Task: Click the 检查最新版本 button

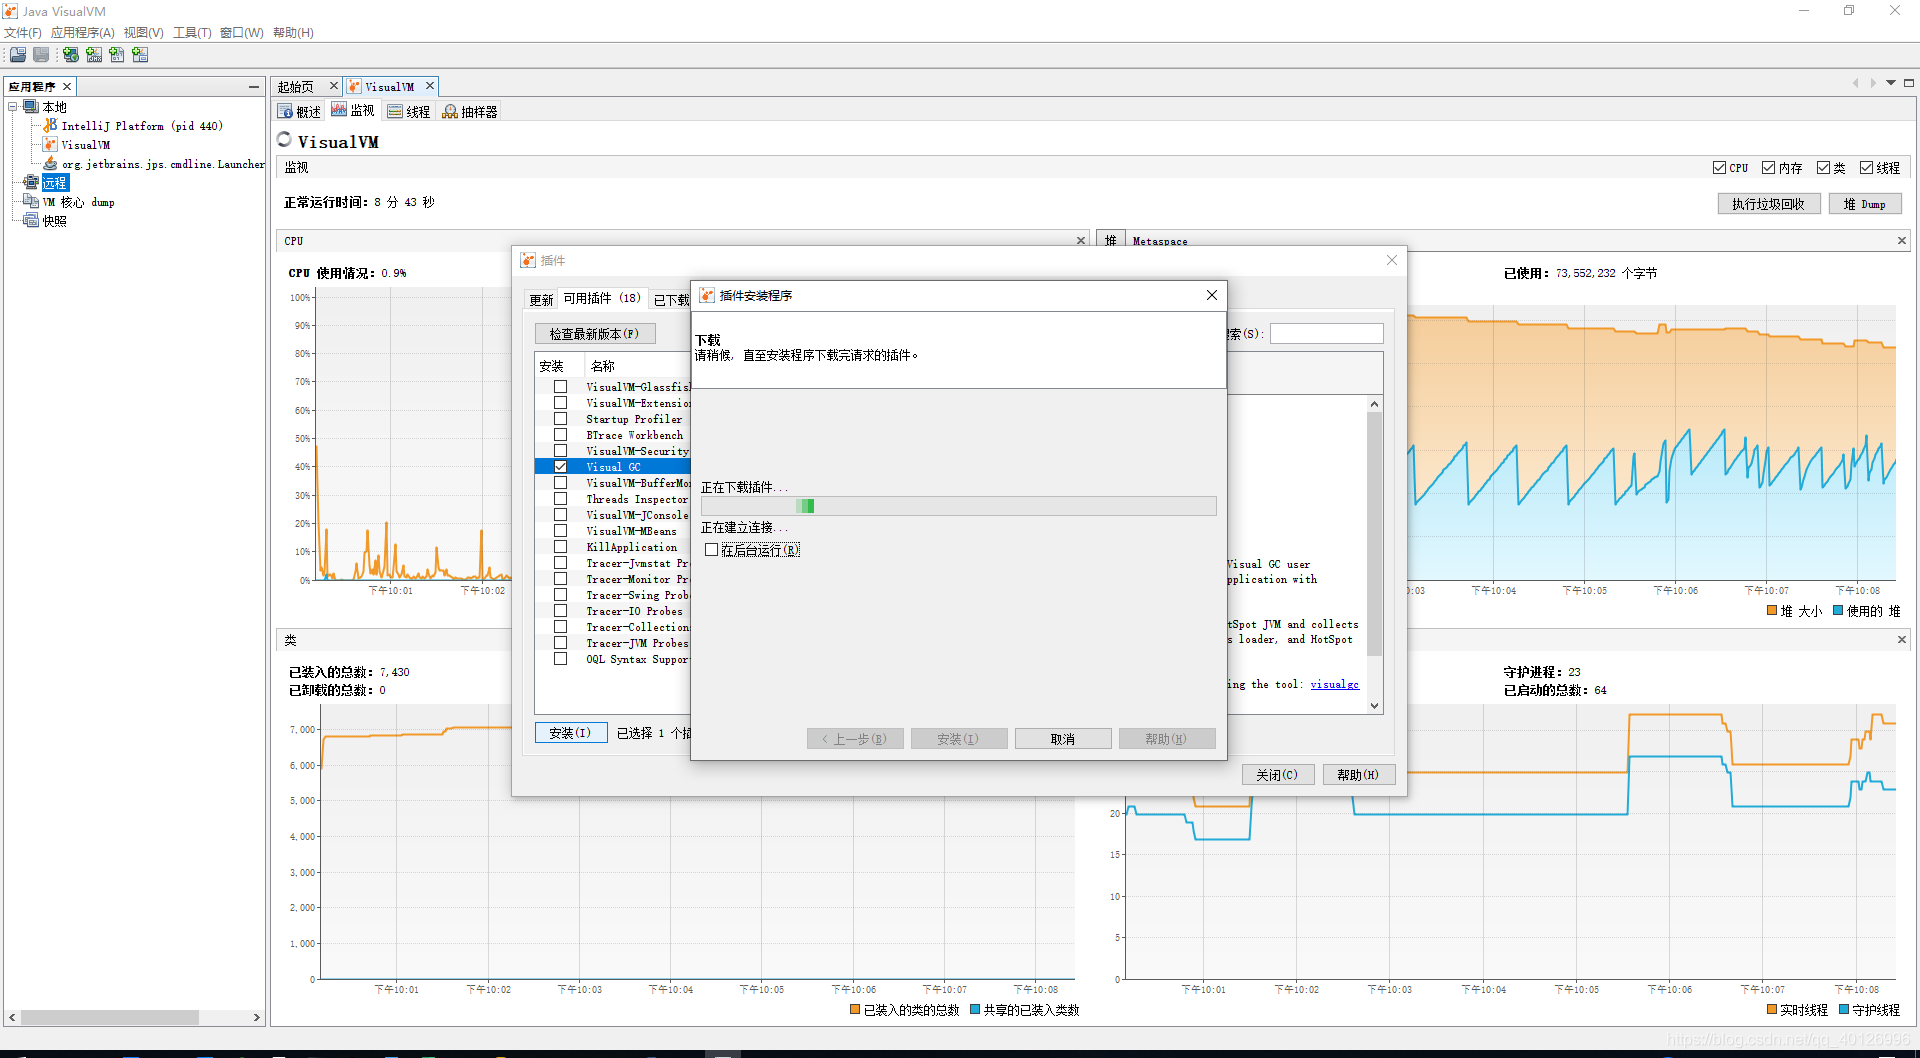Action: coord(594,334)
